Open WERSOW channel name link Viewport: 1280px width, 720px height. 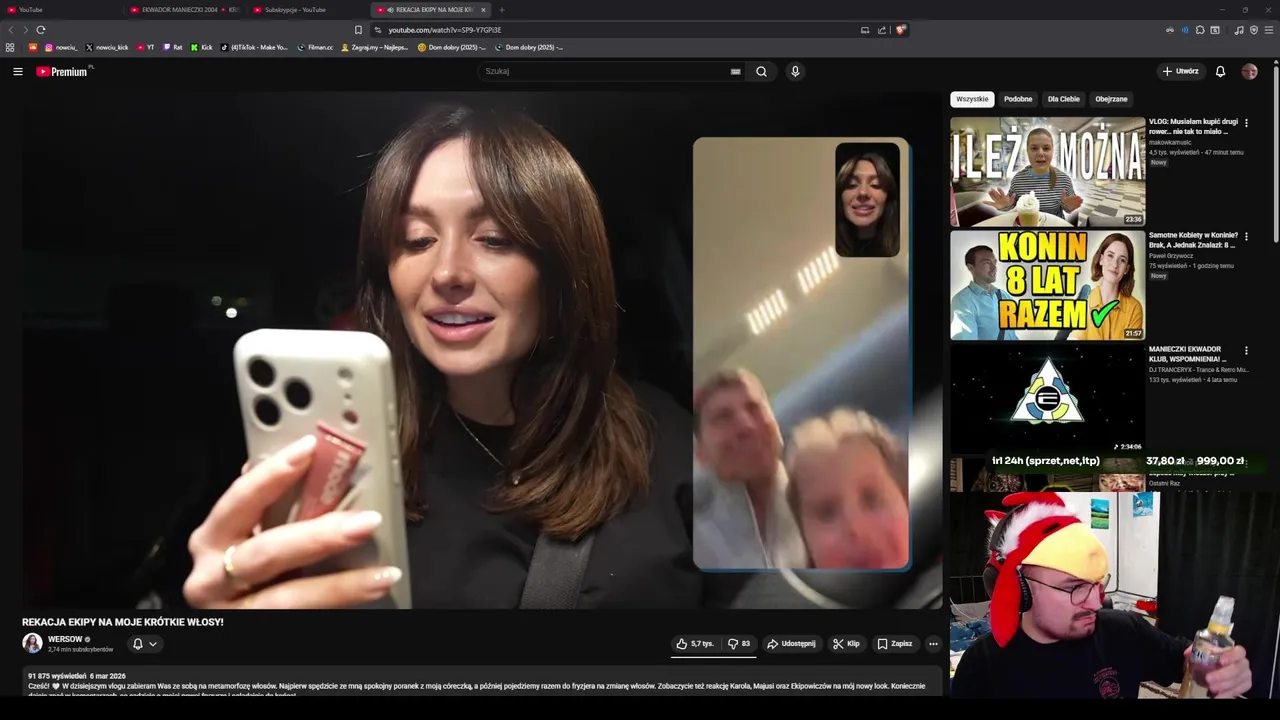pyautogui.click(x=65, y=639)
